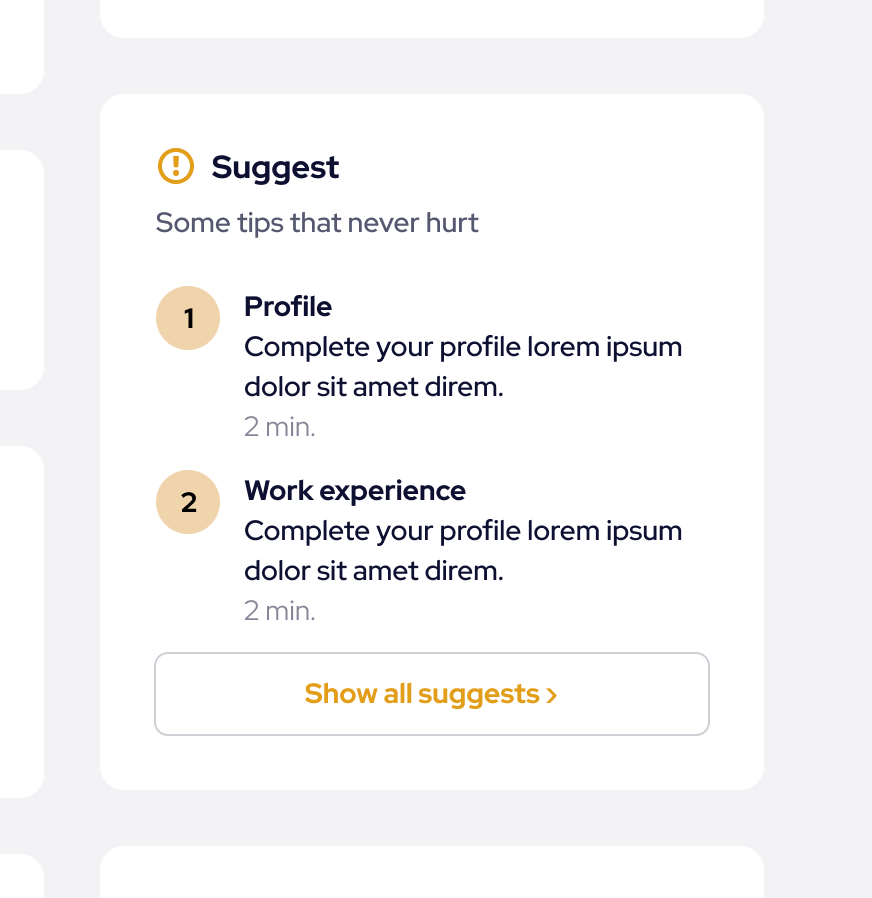Open the Profile suggestion title
The image size is (872, 898).
tap(288, 306)
